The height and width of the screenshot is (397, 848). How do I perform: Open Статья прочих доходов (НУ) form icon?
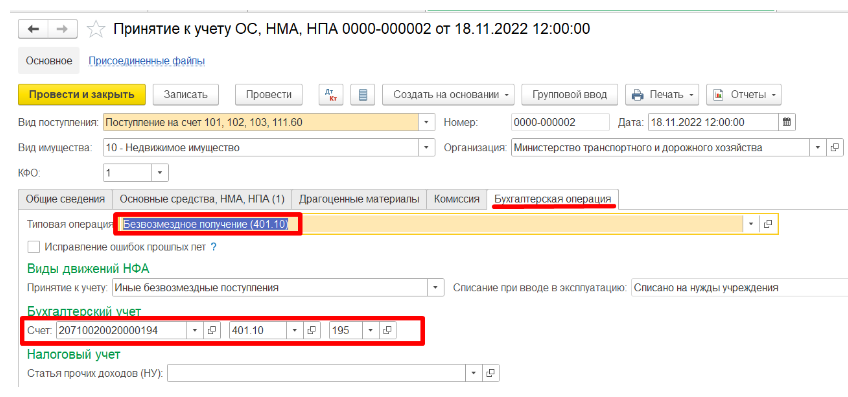tap(490, 373)
